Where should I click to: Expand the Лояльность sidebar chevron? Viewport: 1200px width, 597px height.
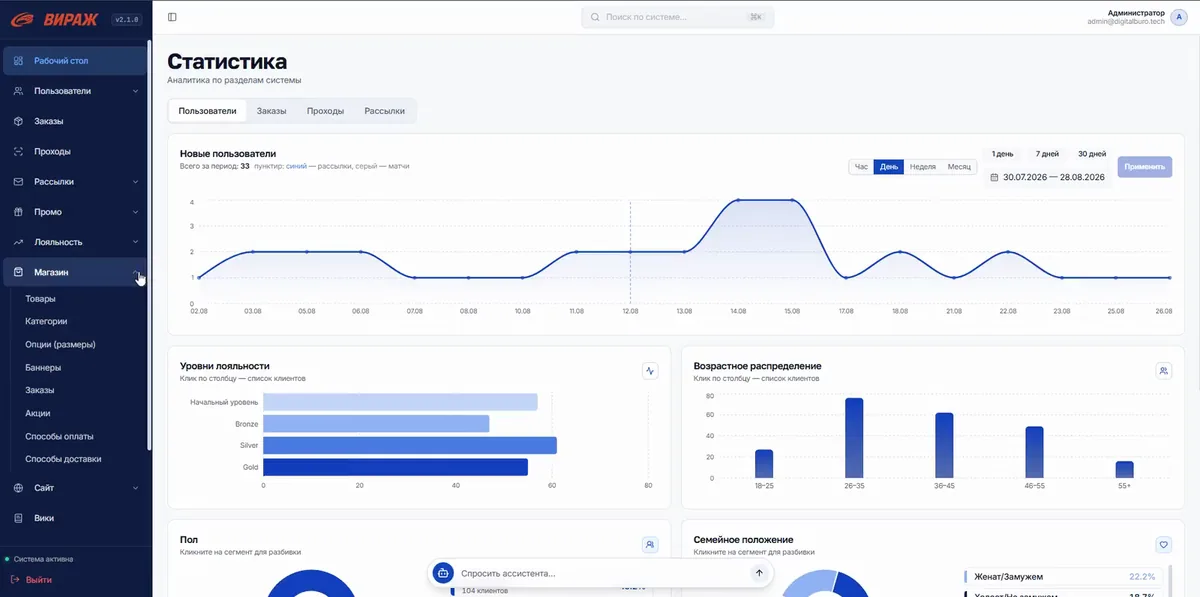point(135,242)
